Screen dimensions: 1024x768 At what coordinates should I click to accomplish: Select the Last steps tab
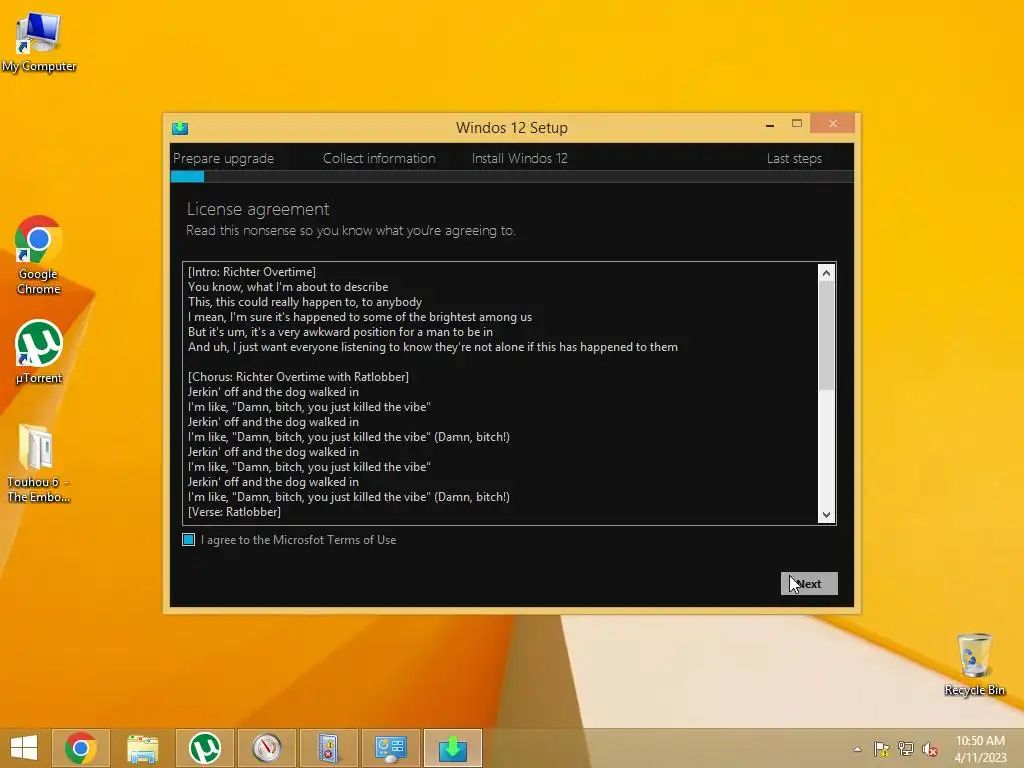794,159
